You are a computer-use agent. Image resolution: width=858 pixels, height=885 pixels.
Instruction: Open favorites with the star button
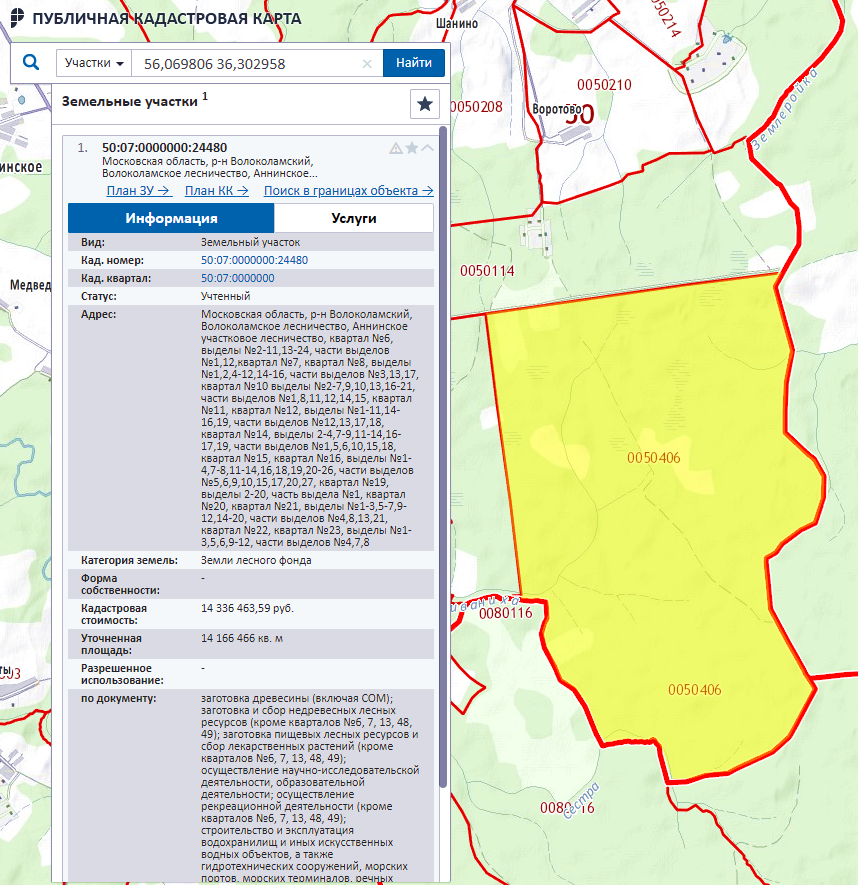(425, 103)
